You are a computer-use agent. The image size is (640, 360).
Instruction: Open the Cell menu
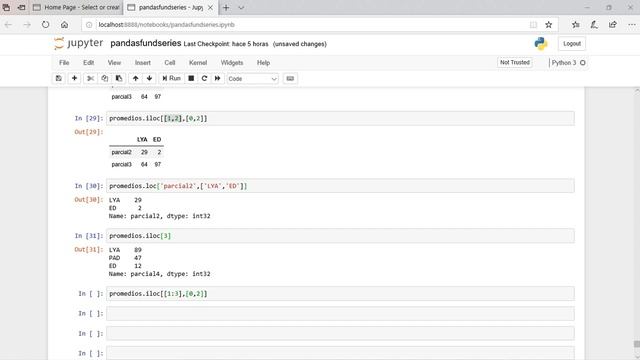(170, 63)
